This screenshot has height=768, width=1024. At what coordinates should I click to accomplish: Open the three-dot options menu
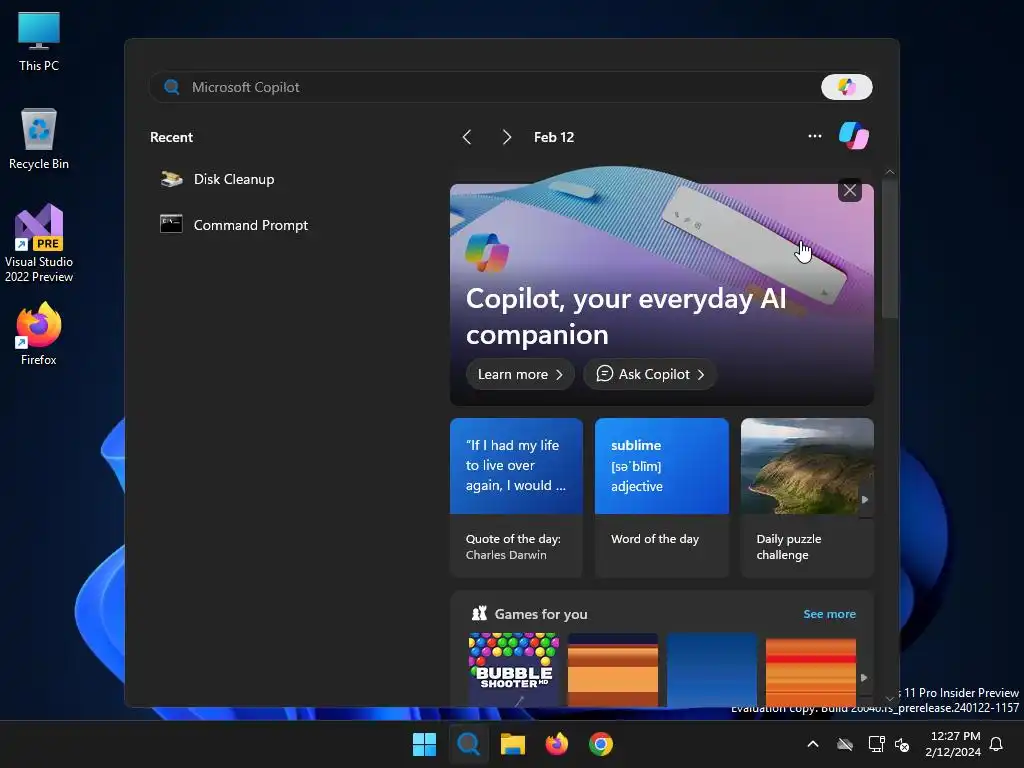[814, 136]
